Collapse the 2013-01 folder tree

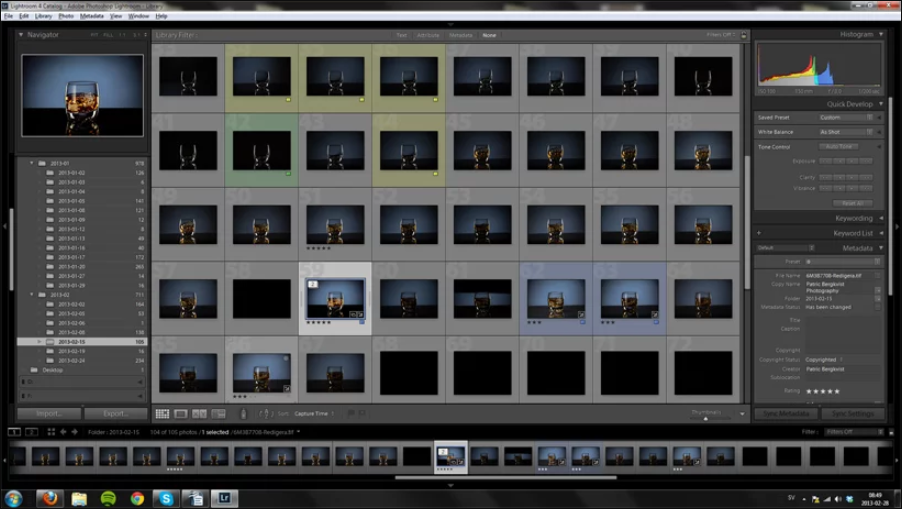coord(32,163)
